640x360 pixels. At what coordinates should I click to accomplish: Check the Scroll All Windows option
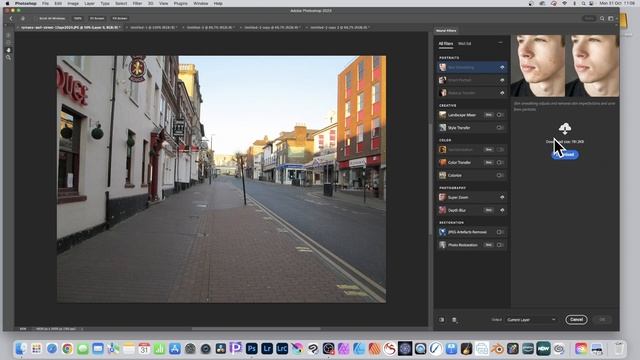click(x=52, y=18)
